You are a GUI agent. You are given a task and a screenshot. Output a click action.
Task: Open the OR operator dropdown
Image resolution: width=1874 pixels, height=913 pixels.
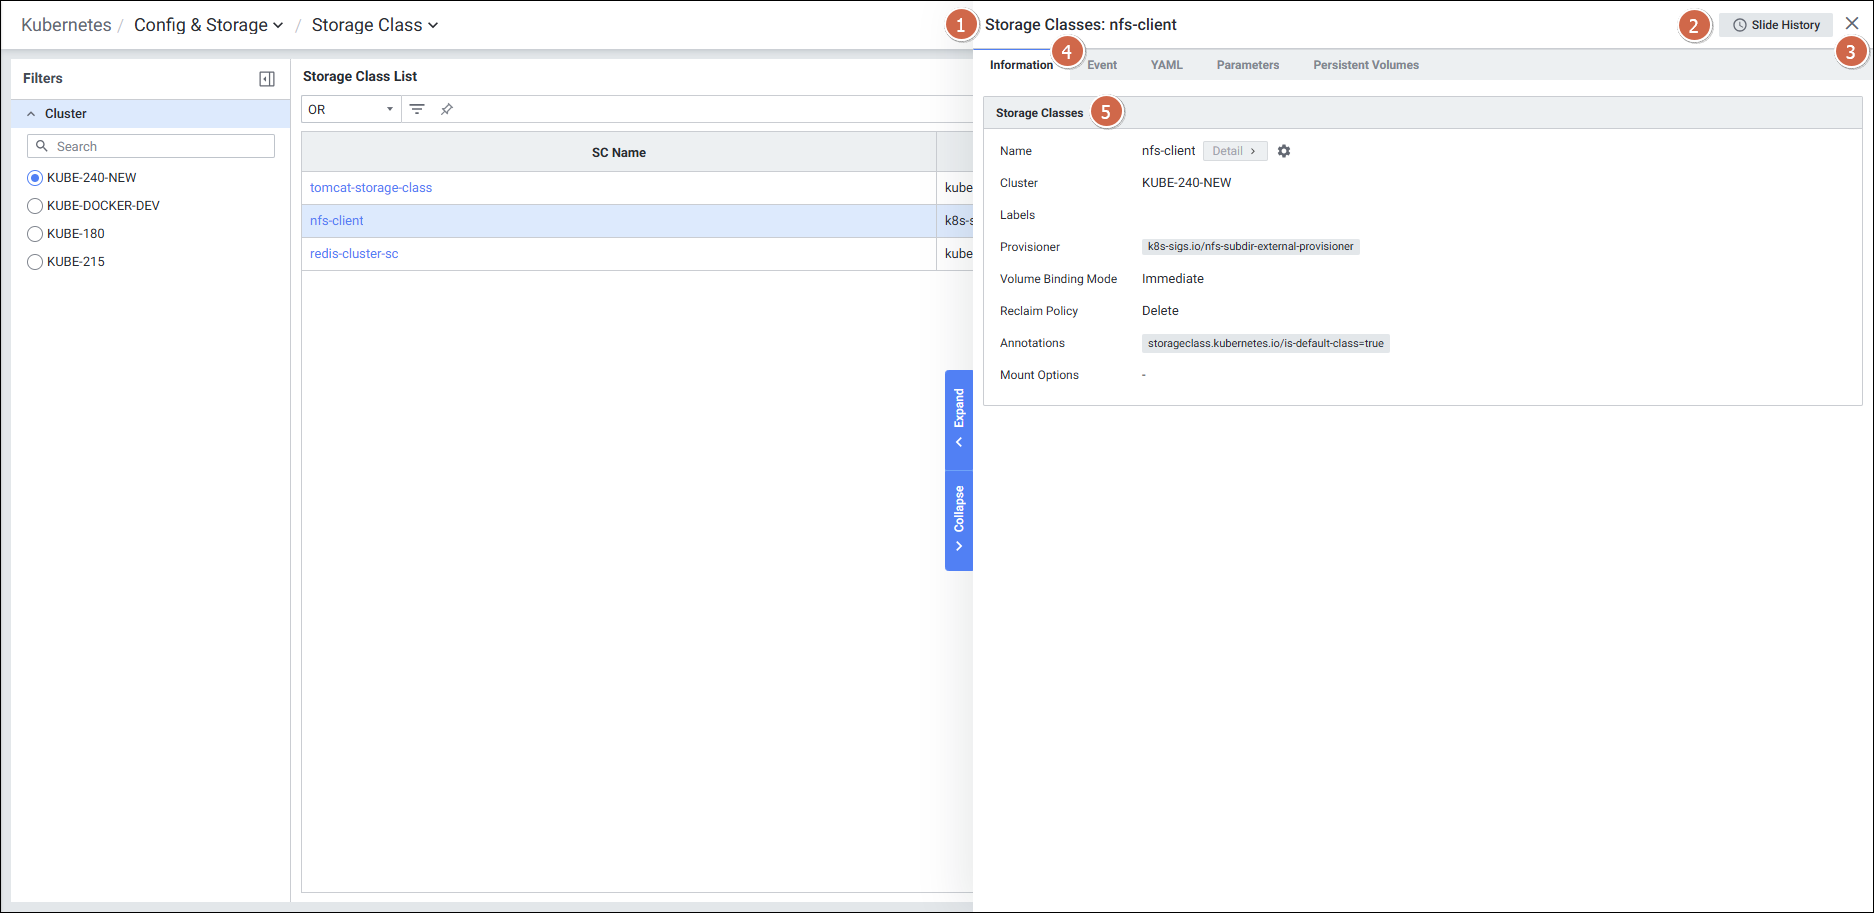point(350,109)
